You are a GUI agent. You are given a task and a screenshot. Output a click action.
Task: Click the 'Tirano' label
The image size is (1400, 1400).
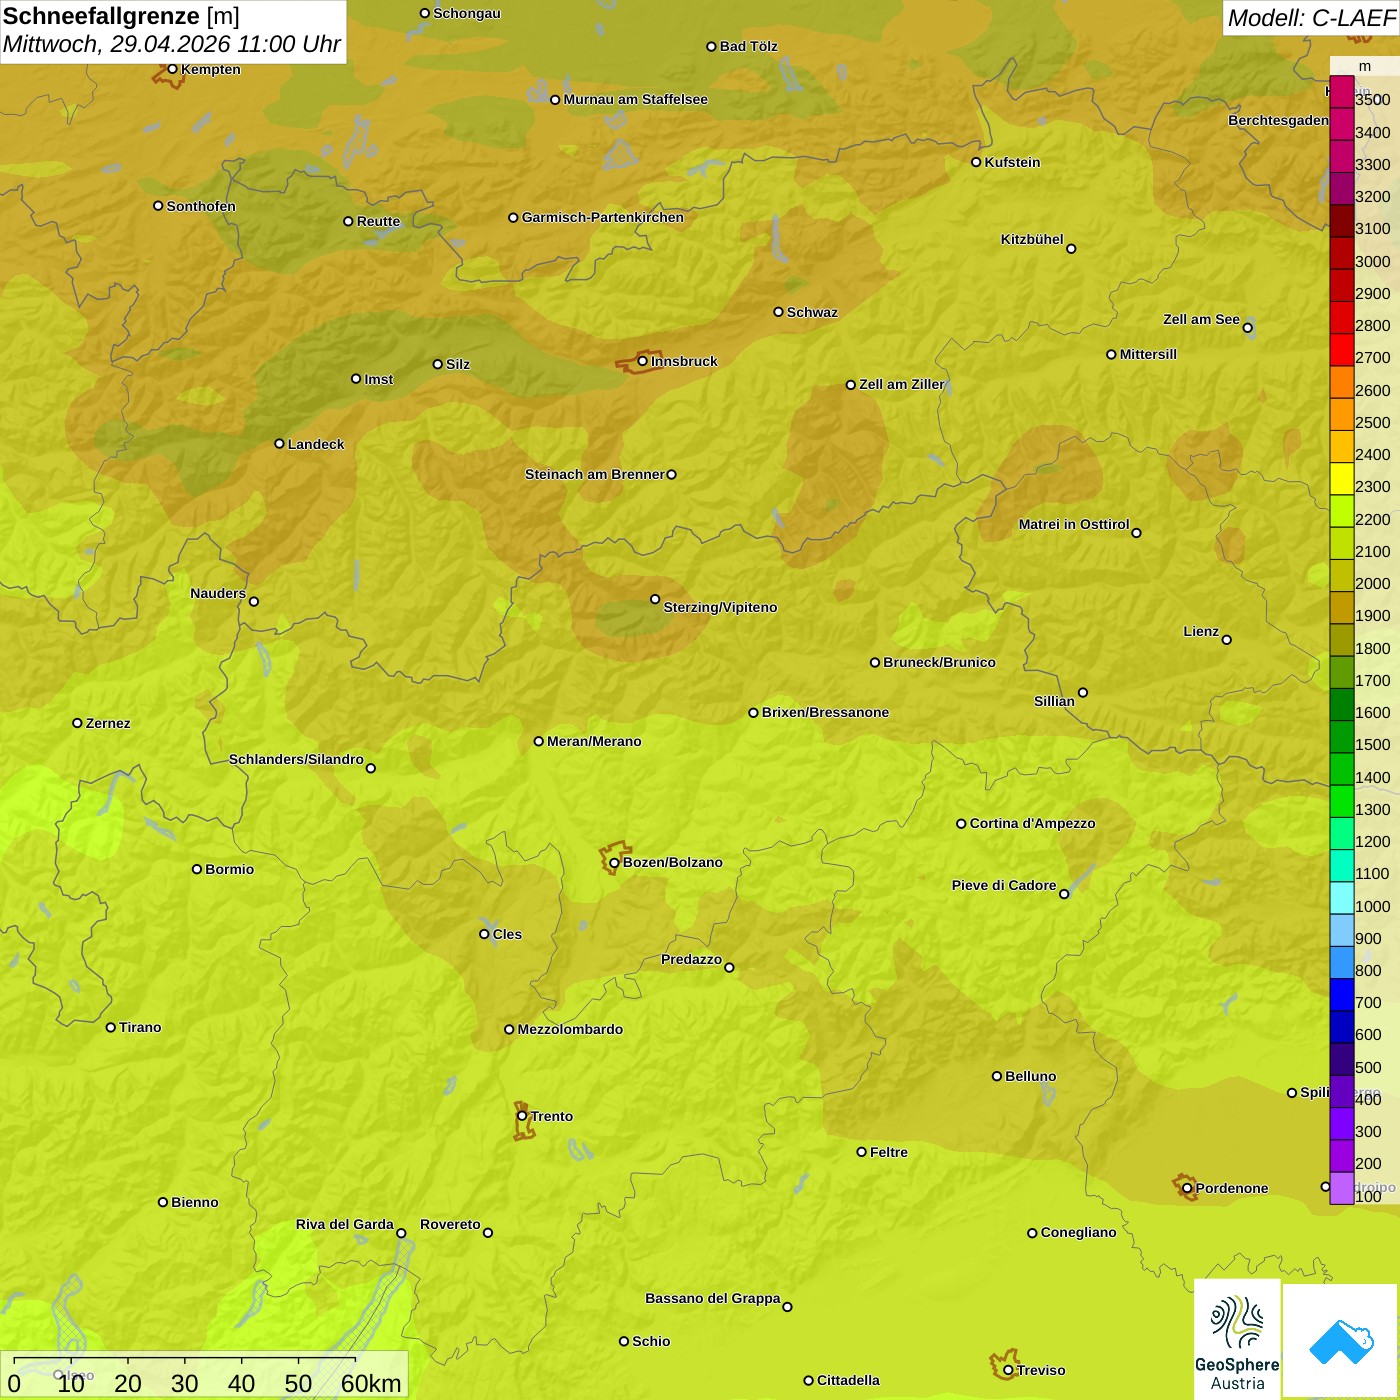pos(140,1027)
